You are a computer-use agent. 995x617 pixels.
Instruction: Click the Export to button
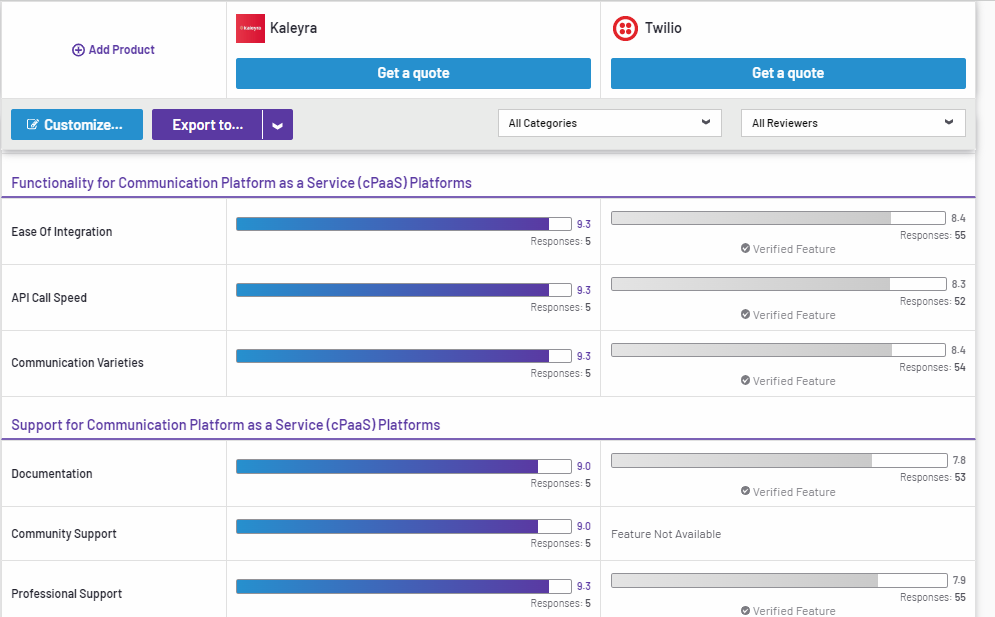coord(207,124)
